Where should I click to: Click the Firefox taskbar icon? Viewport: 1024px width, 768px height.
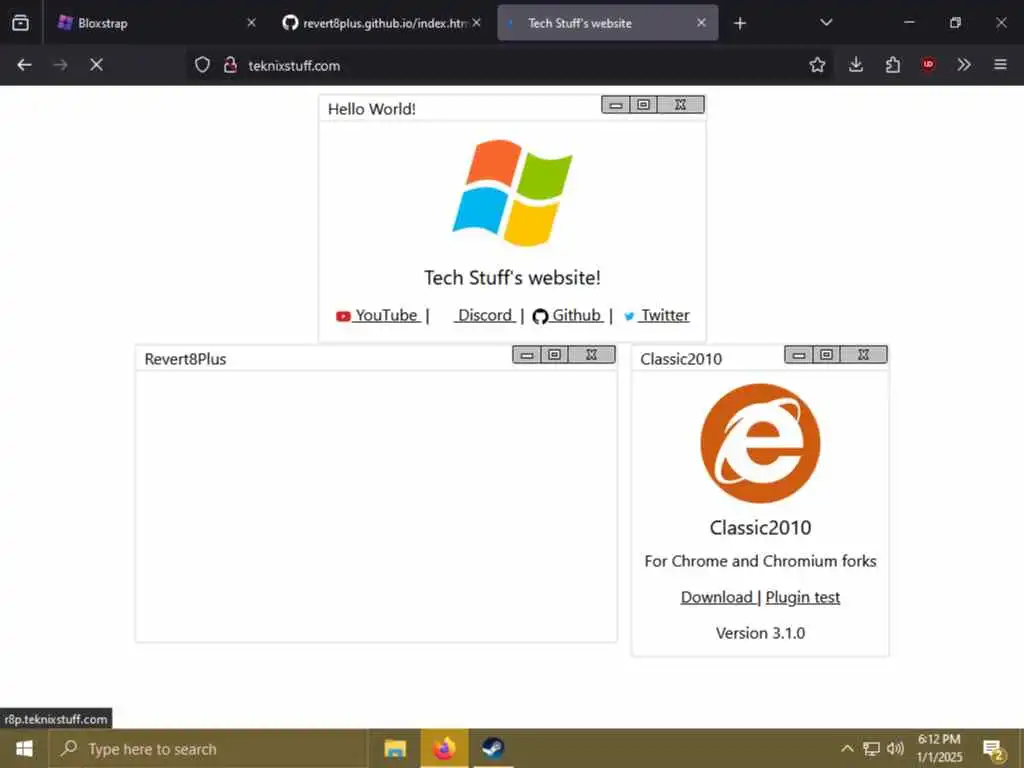[x=444, y=748]
